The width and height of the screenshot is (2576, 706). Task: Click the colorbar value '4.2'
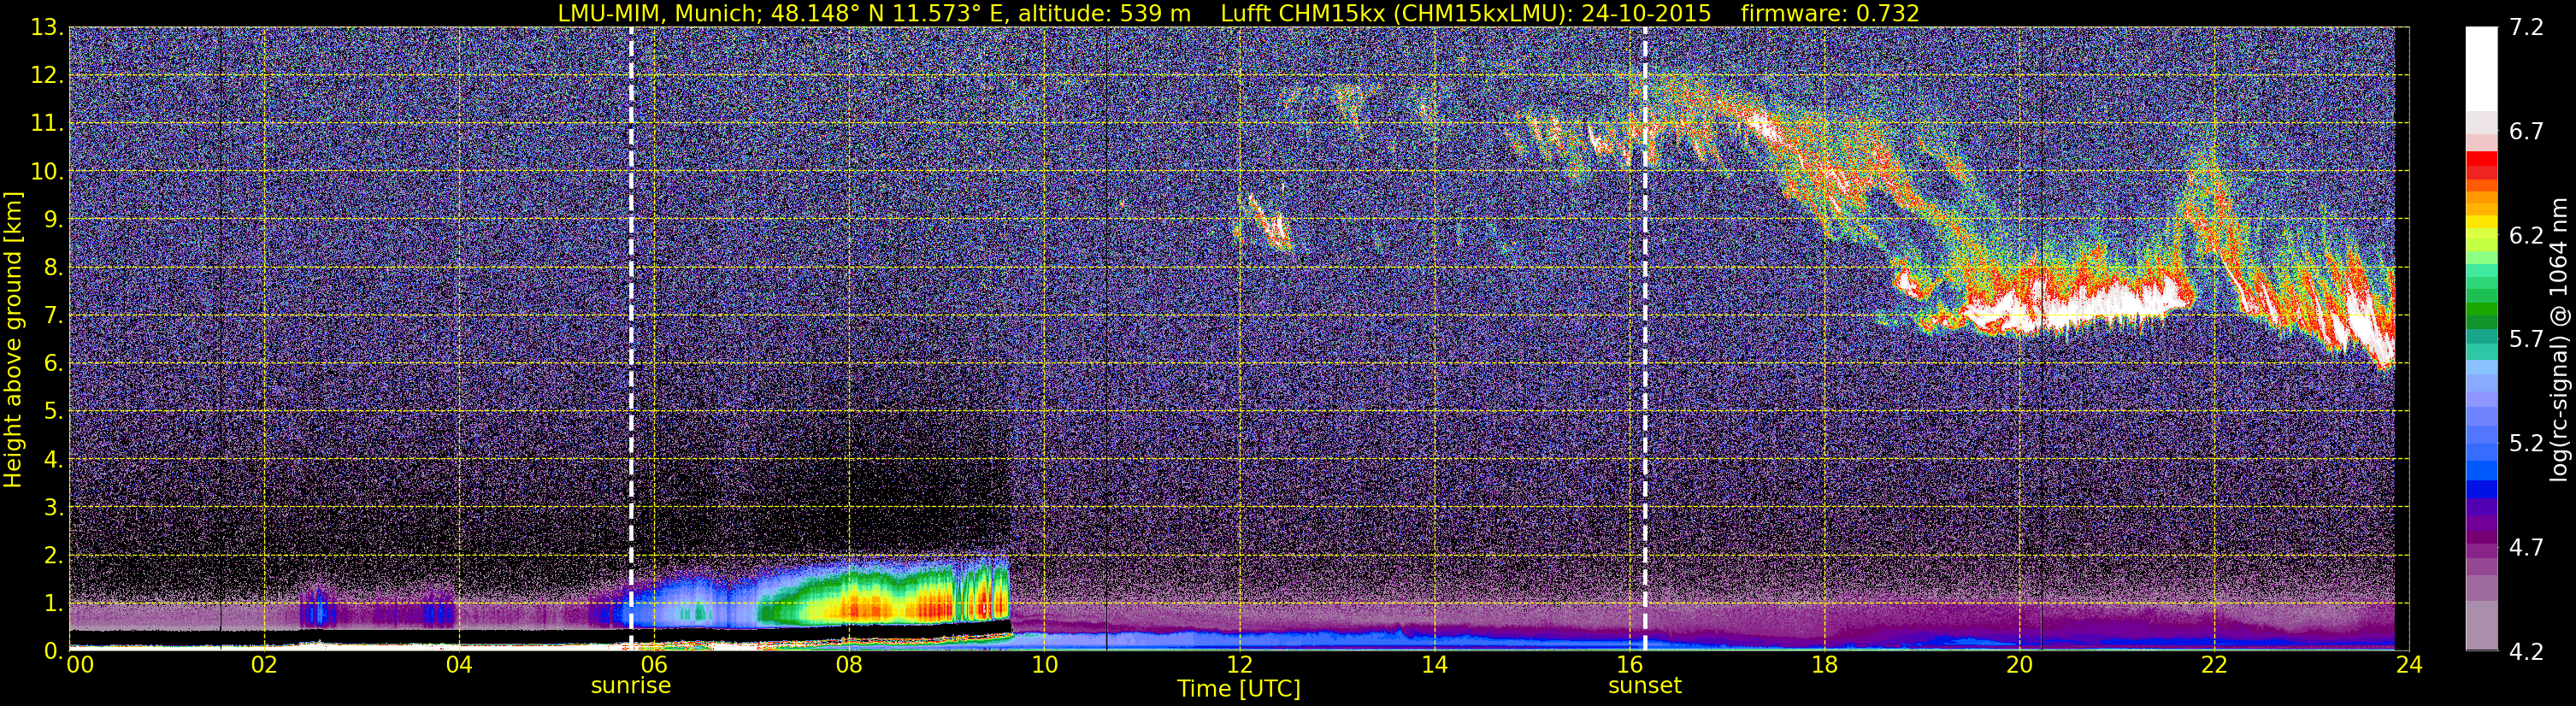point(2526,651)
